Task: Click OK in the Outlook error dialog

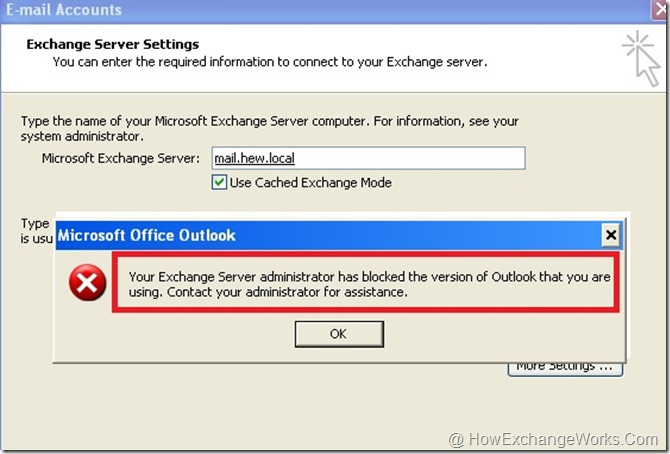Action: [x=338, y=333]
